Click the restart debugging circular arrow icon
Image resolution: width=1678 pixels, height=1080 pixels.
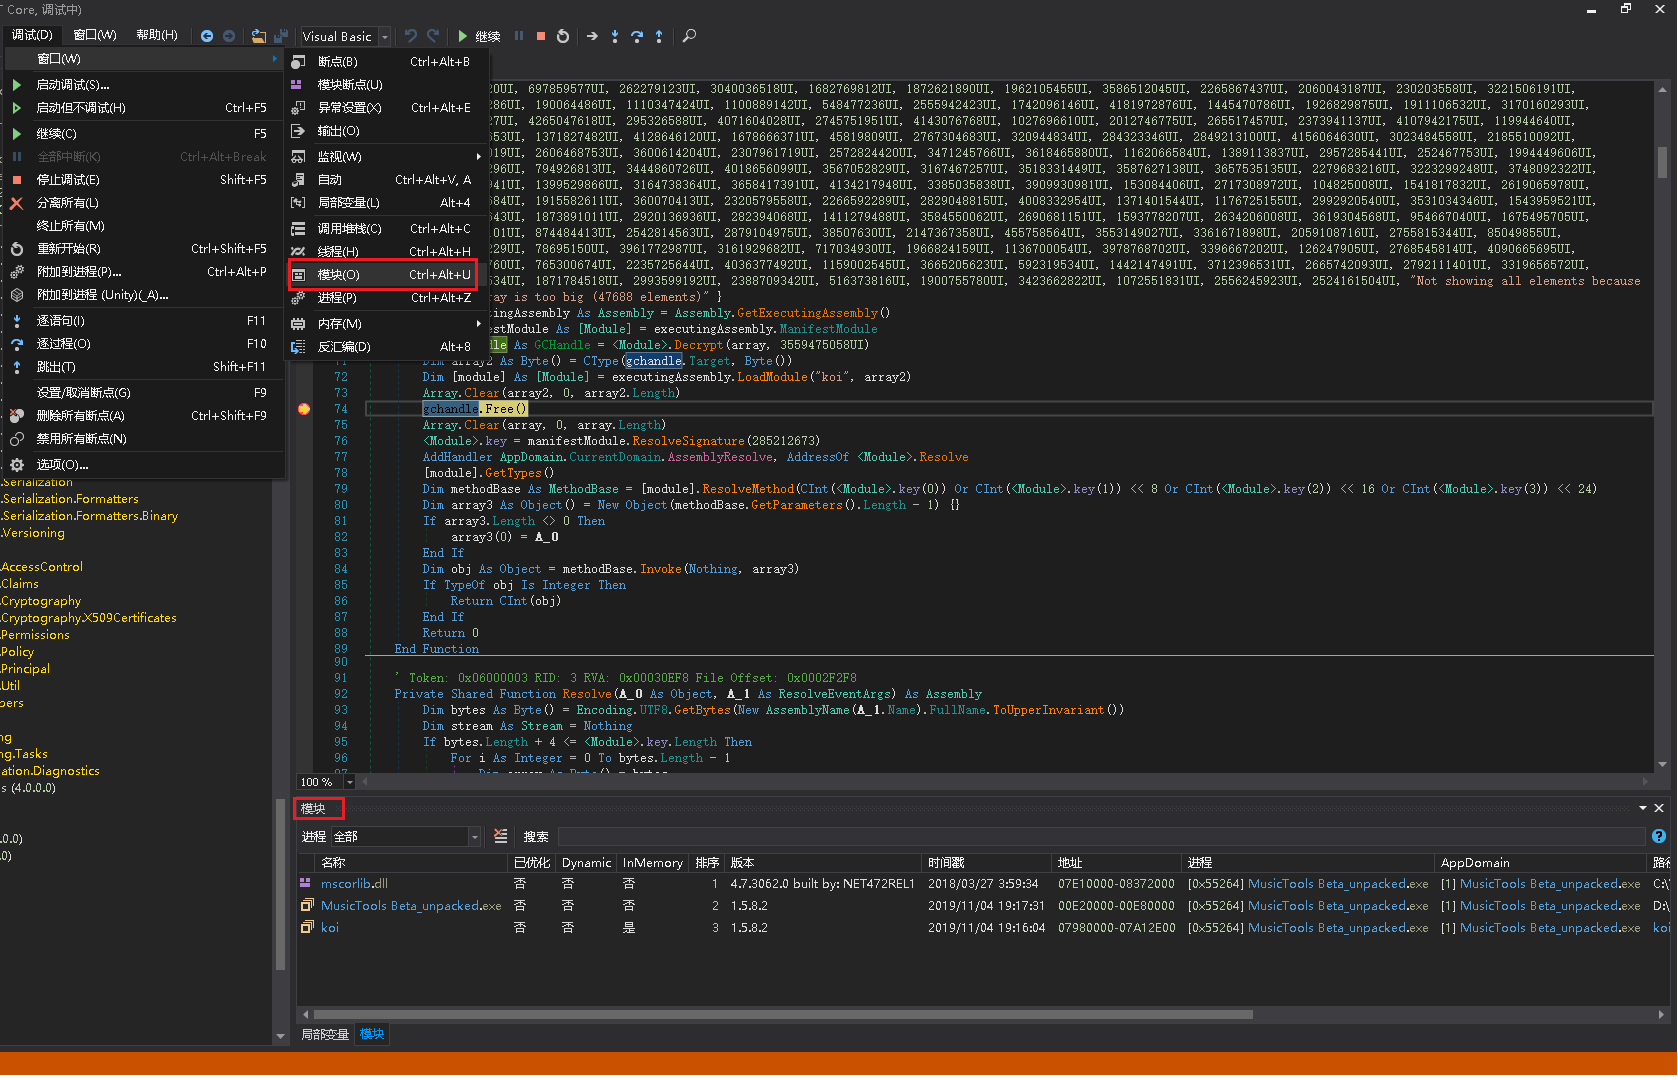click(563, 36)
